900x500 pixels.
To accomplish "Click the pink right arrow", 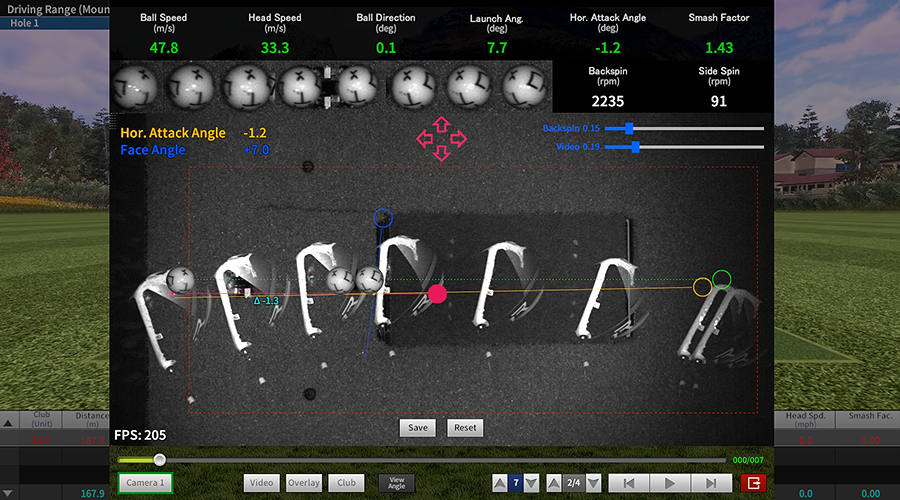I will click(x=458, y=139).
